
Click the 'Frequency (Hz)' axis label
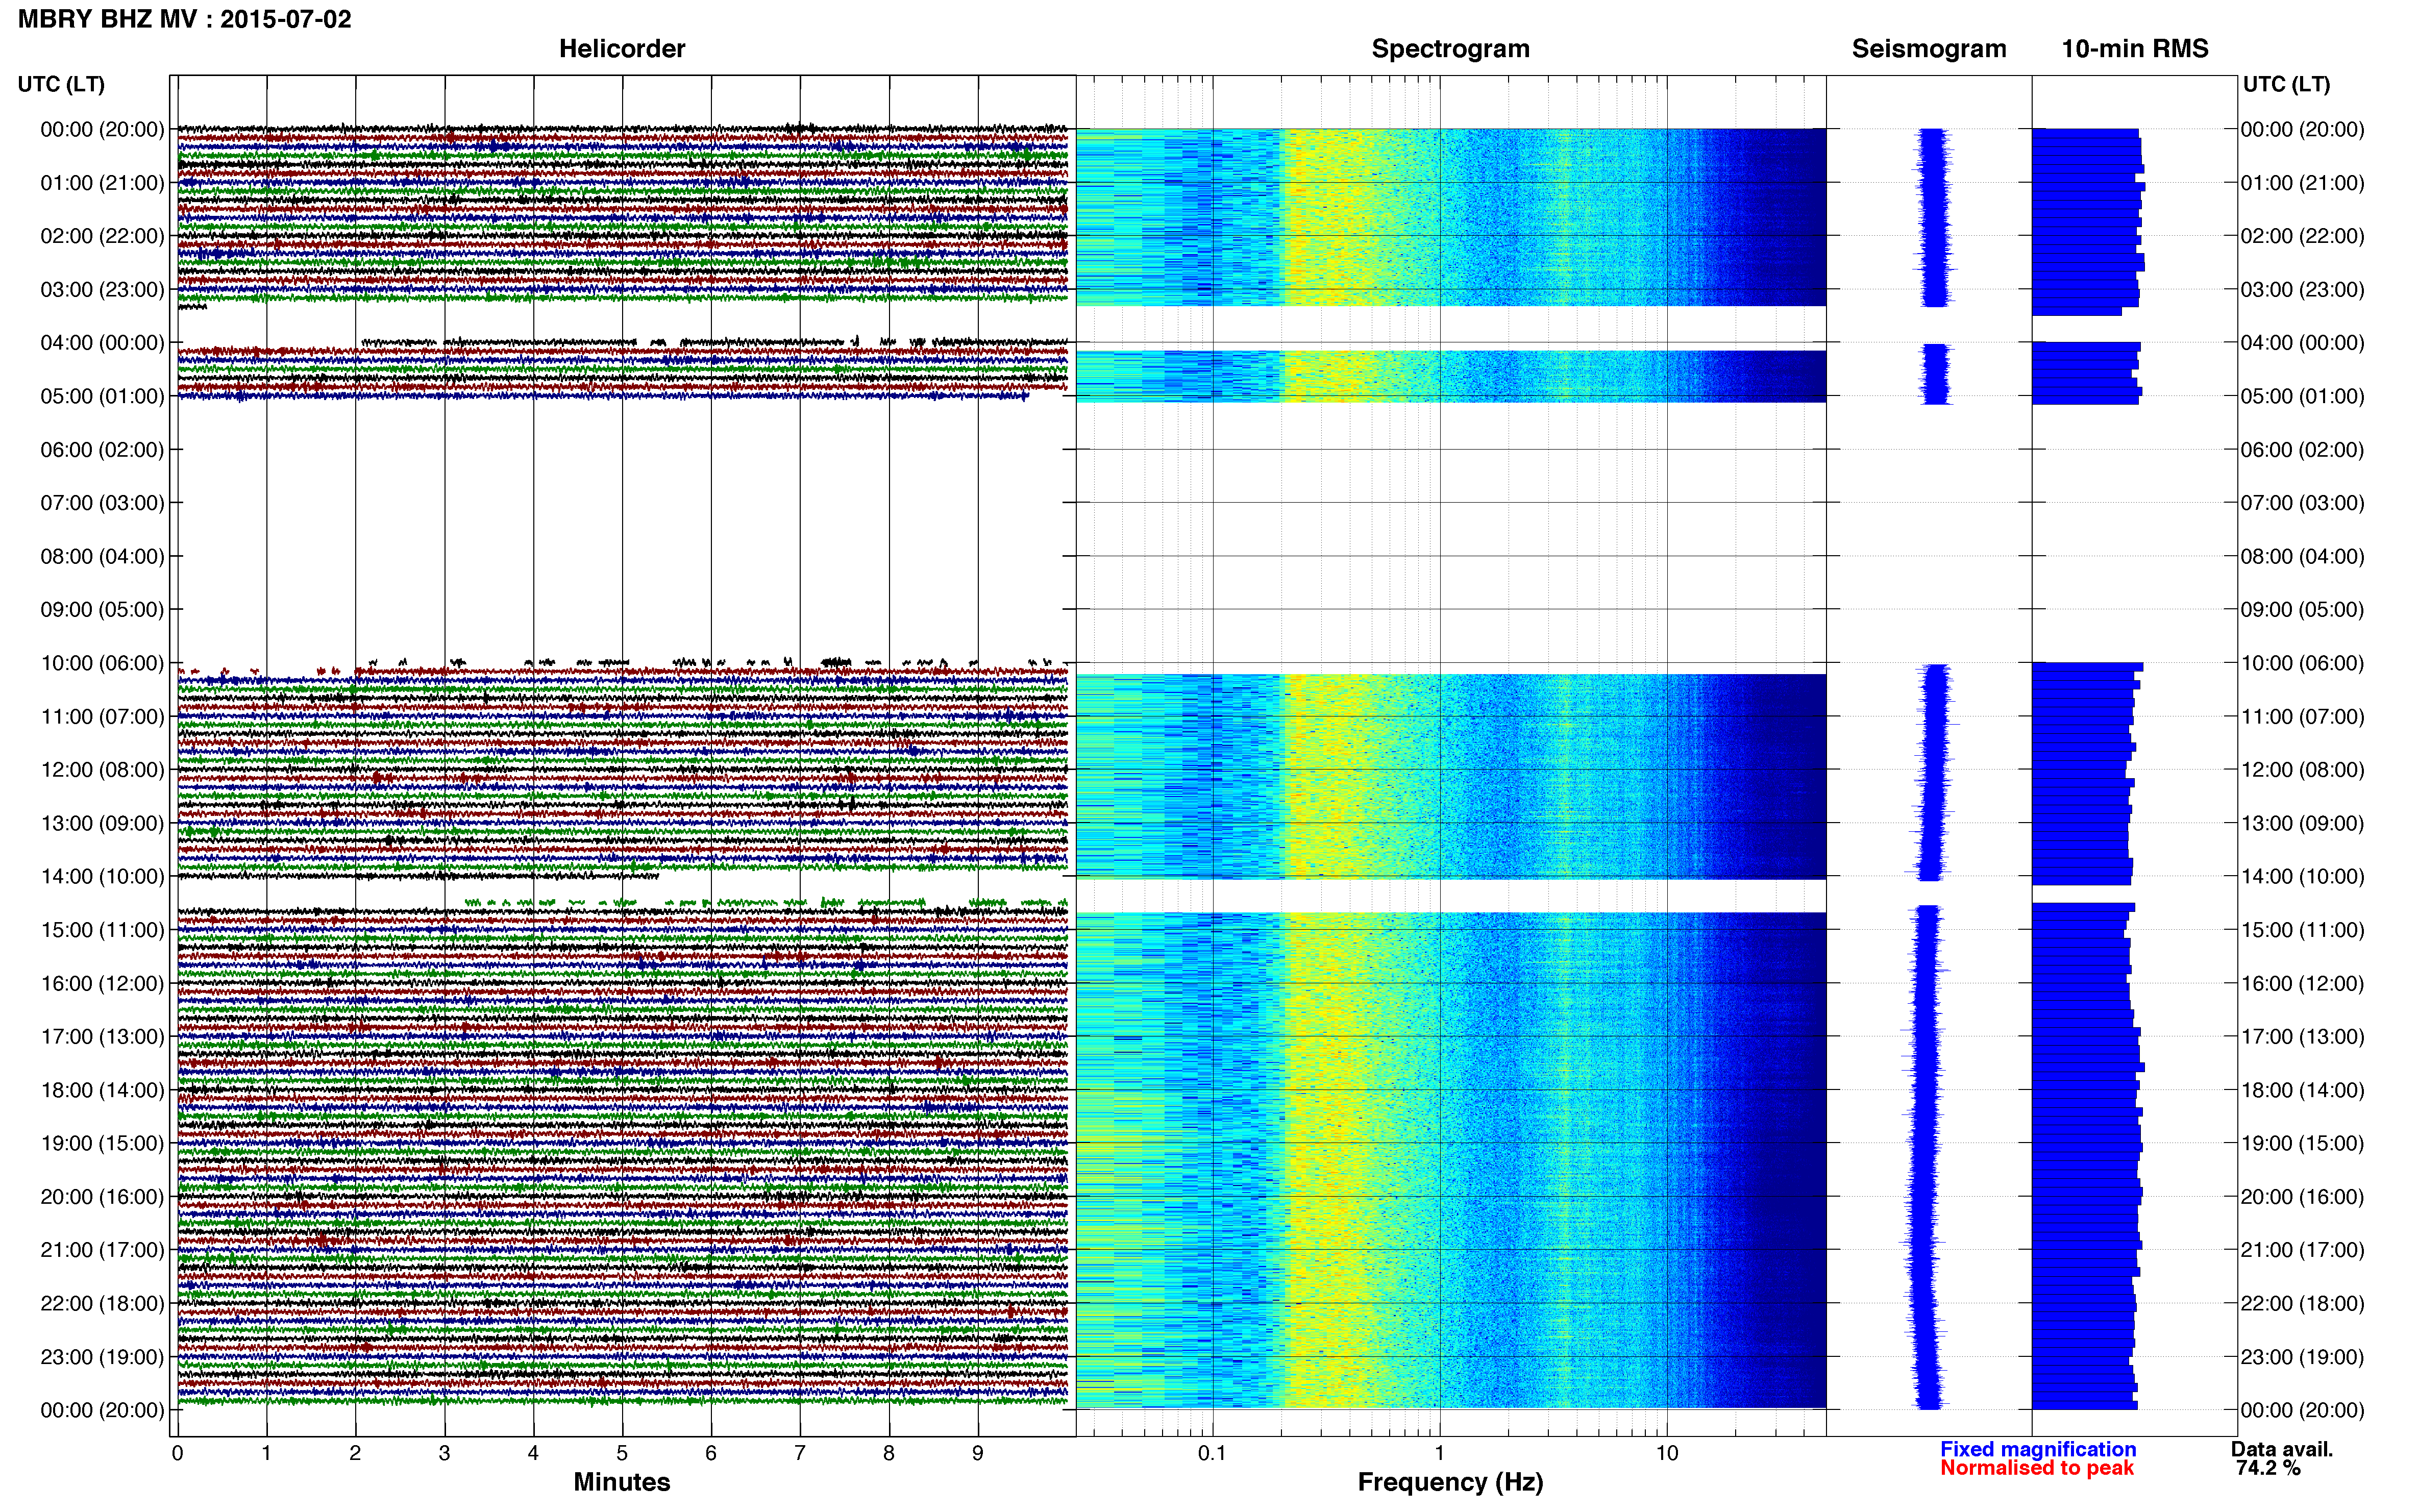(x=1450, y=1482)
